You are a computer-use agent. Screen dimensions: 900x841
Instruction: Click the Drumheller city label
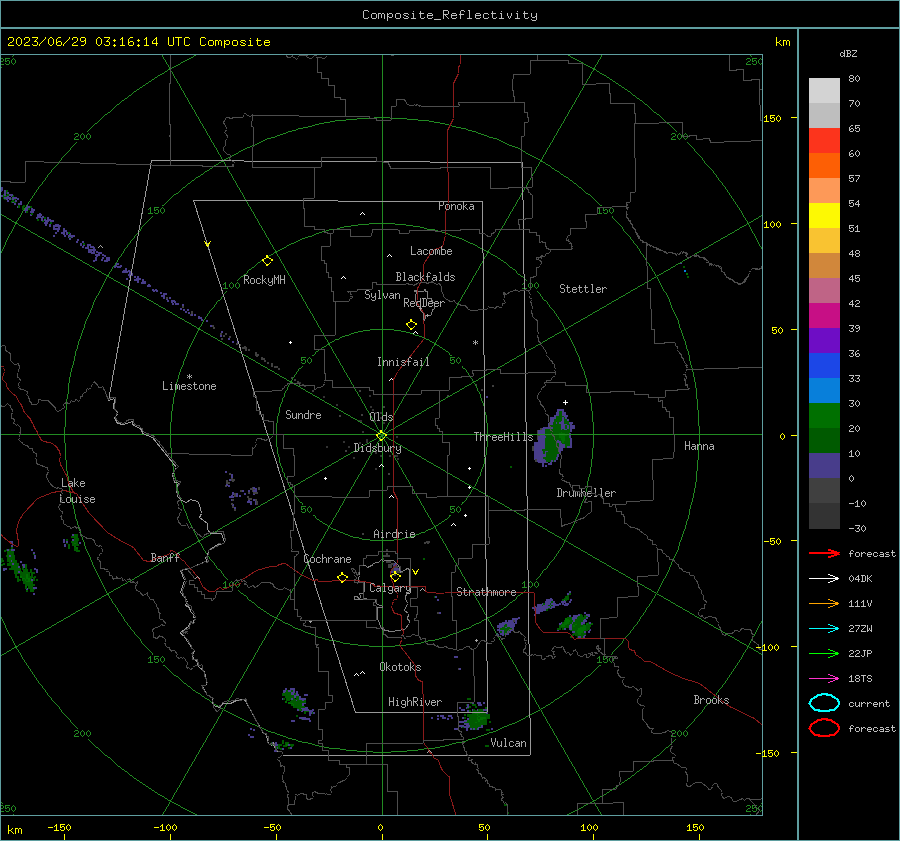[586, 493]
